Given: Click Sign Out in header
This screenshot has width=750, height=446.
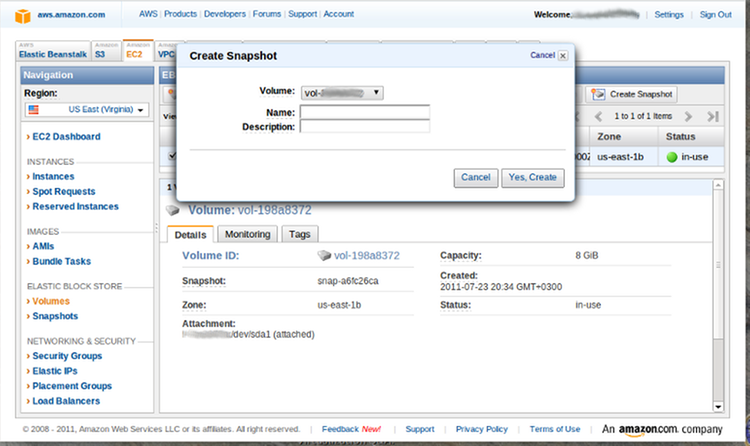Looking at the screenshot, I should coord(716,15).
